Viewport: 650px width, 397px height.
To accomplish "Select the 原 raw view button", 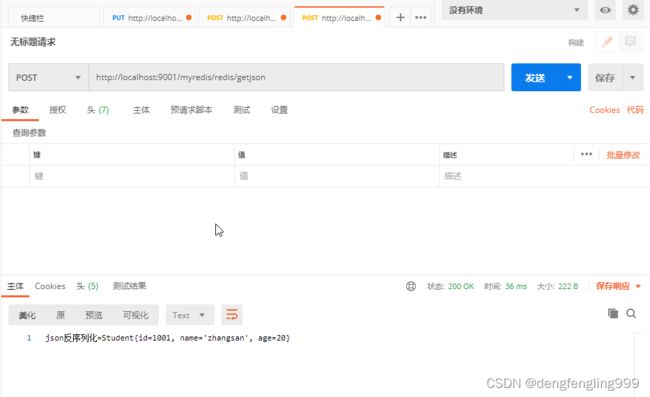I will [x=60, y=315].
